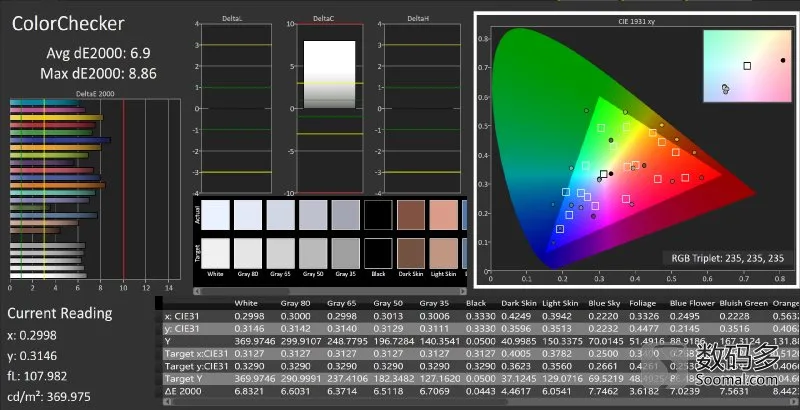Select the Target Gray 65 swatch

pyautogui.click(x=281, y=253)
